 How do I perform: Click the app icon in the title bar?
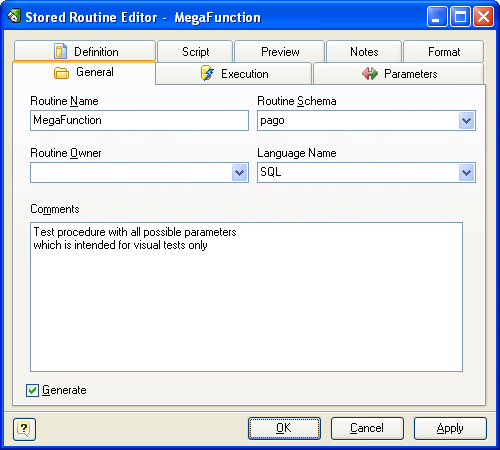tap(14, 16)
